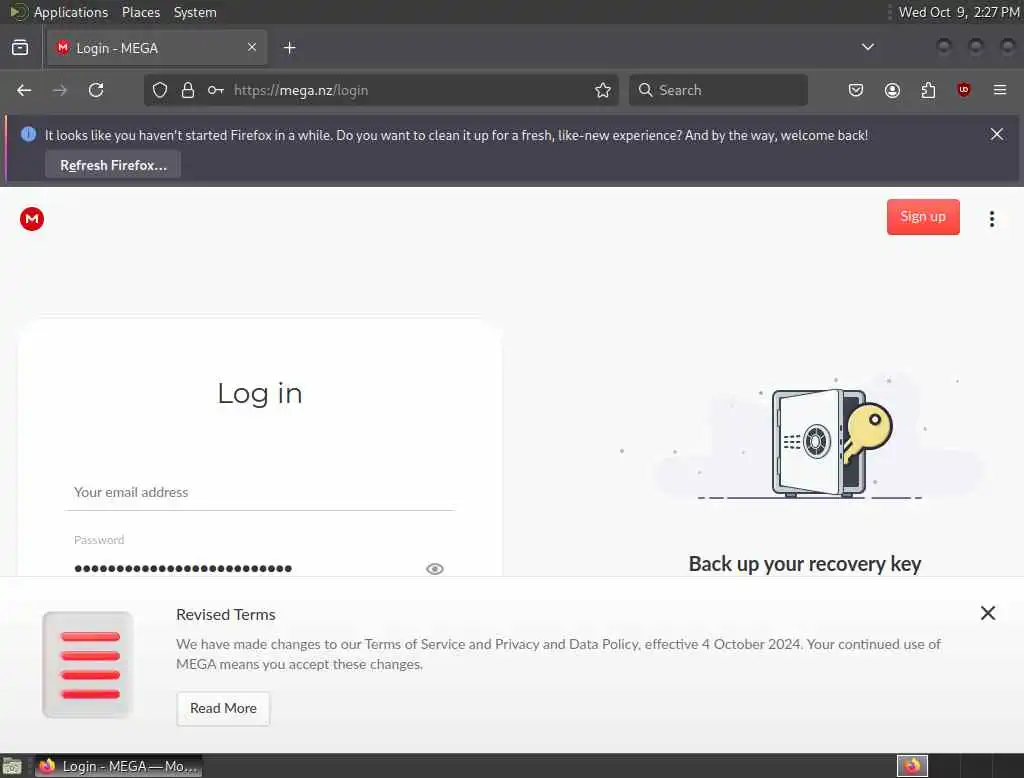Click the Firefox Search box
Image resolution: width=1024 pixels, height=778 pixels.
[x=718, y=90]
